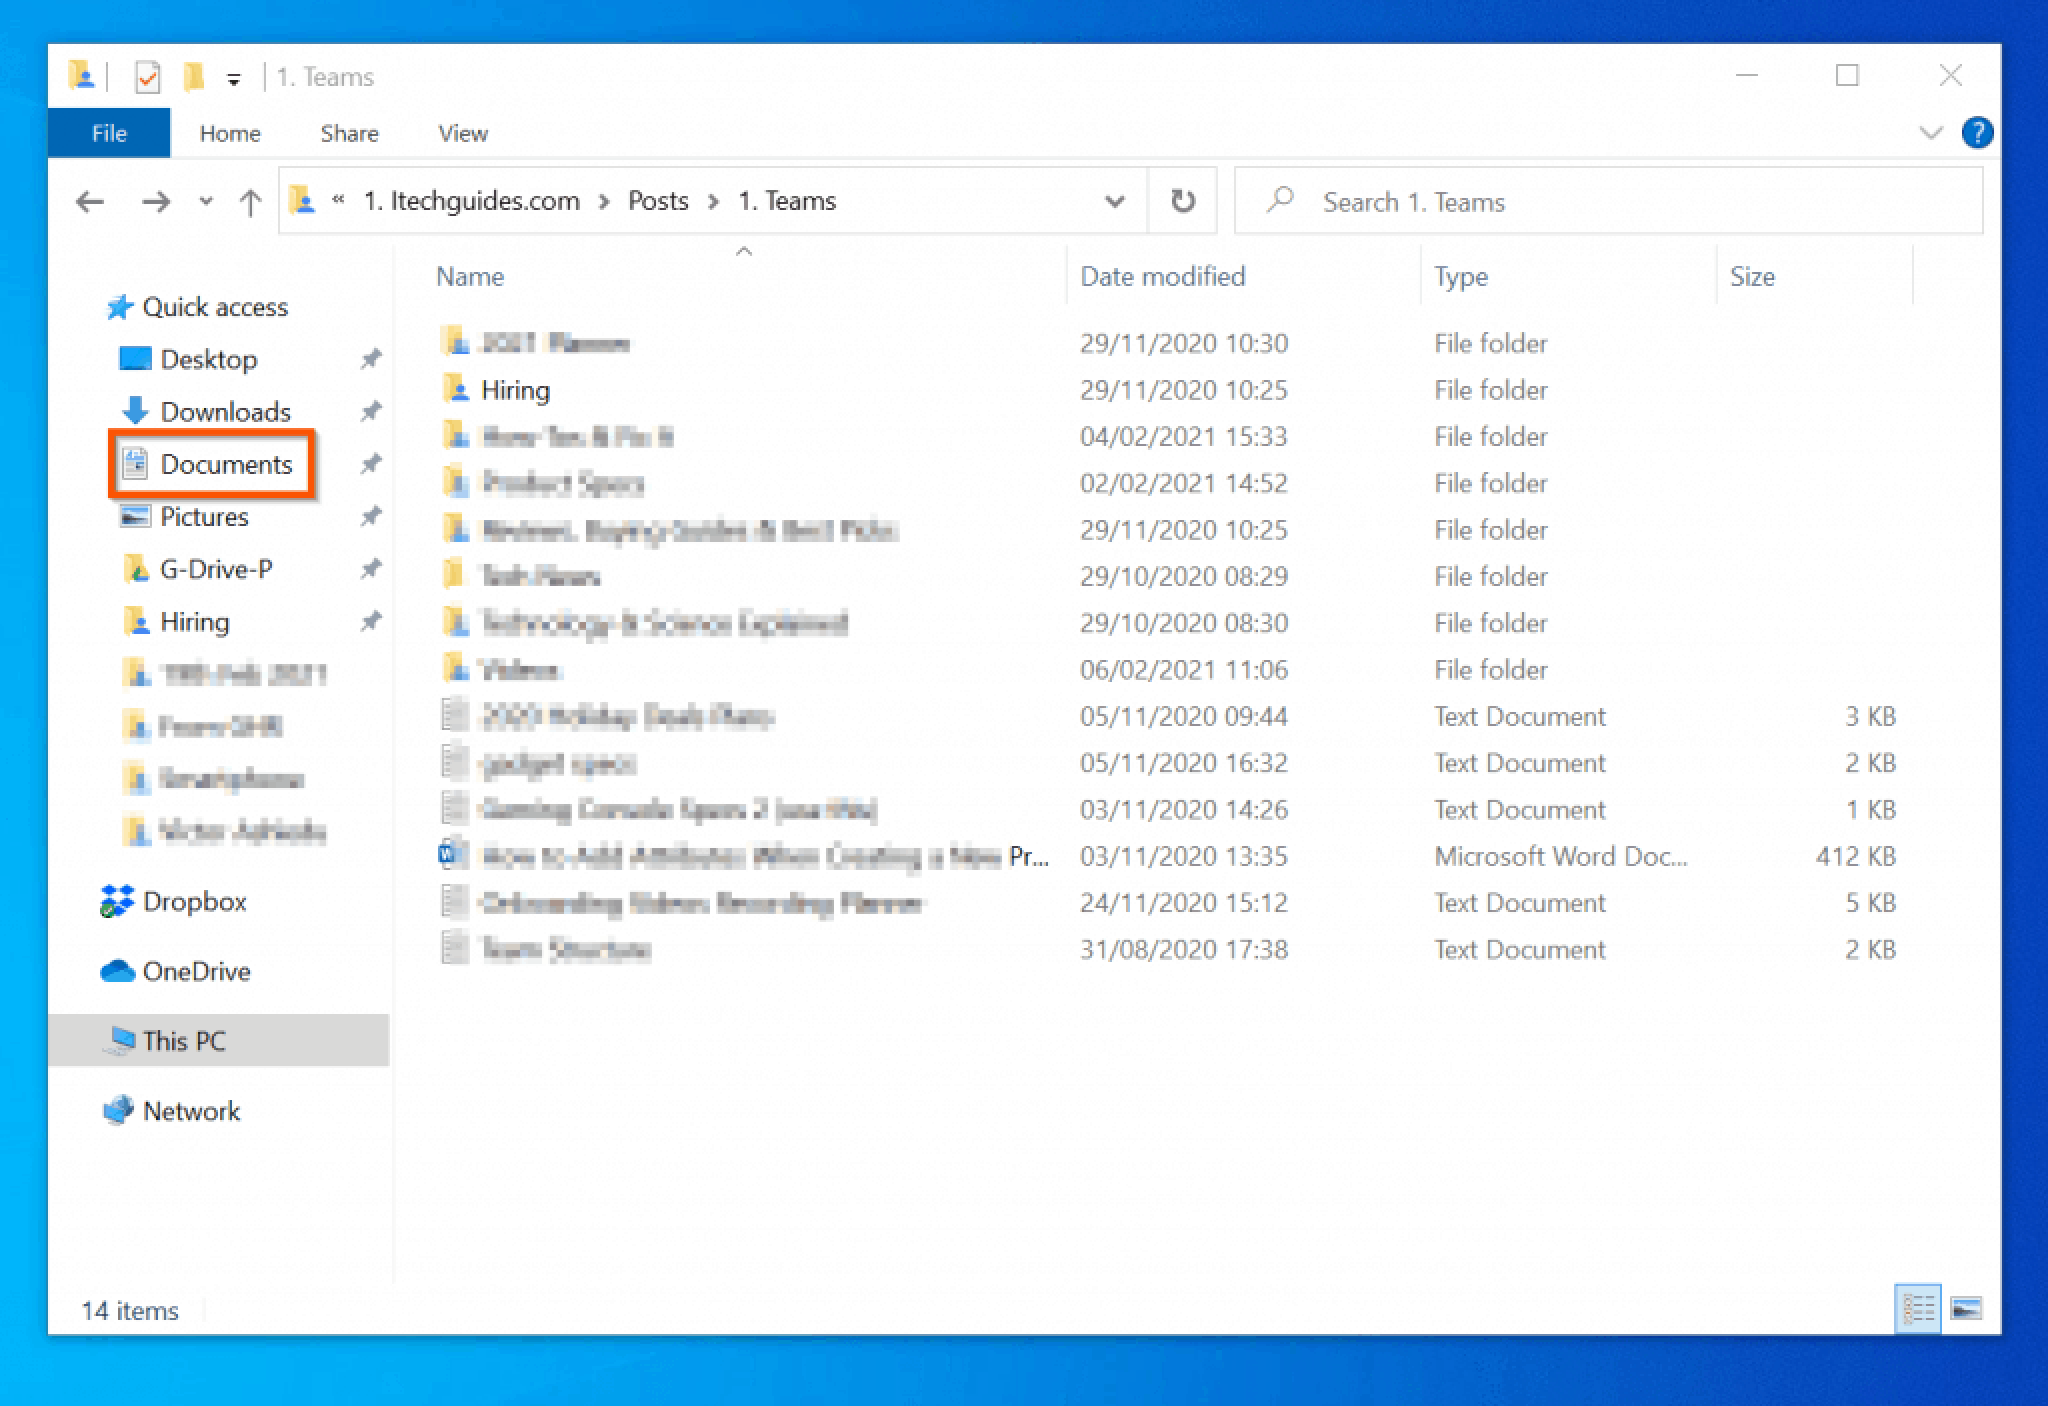Open Pictures in Quick access

tap(204, 516)
